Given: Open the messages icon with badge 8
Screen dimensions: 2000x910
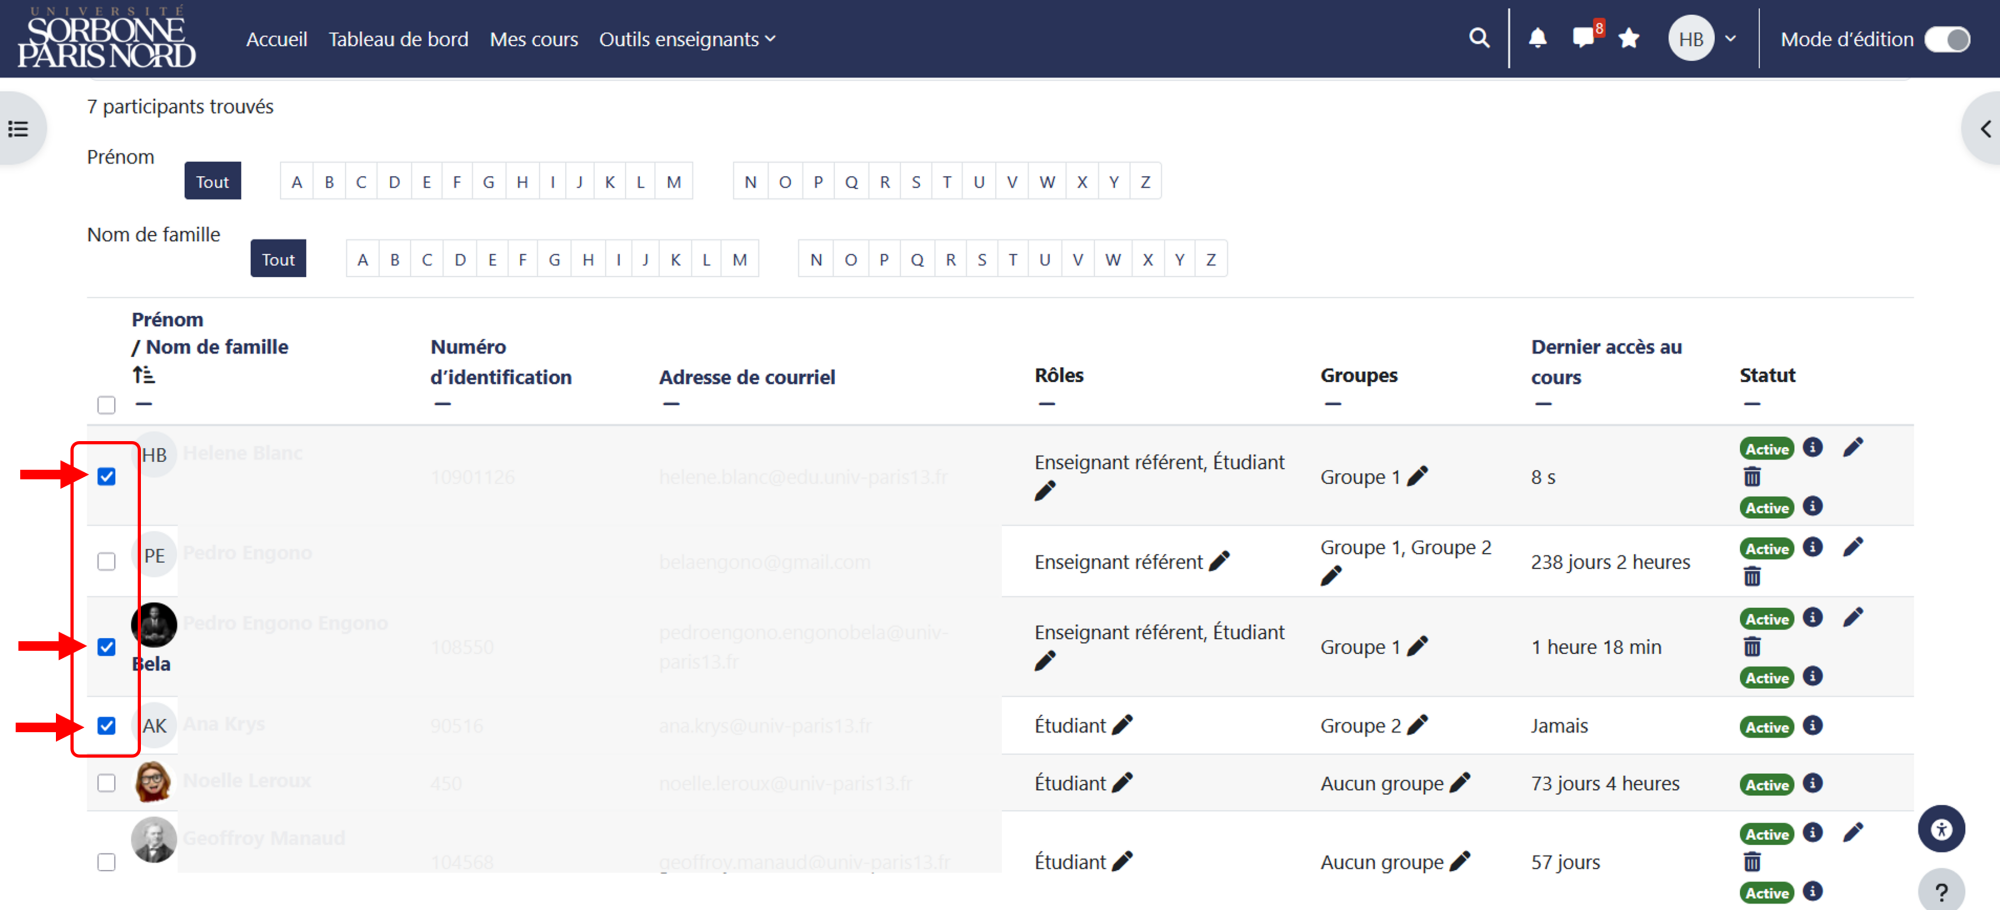Looking at the screenshot, I should click(1586, 37).
